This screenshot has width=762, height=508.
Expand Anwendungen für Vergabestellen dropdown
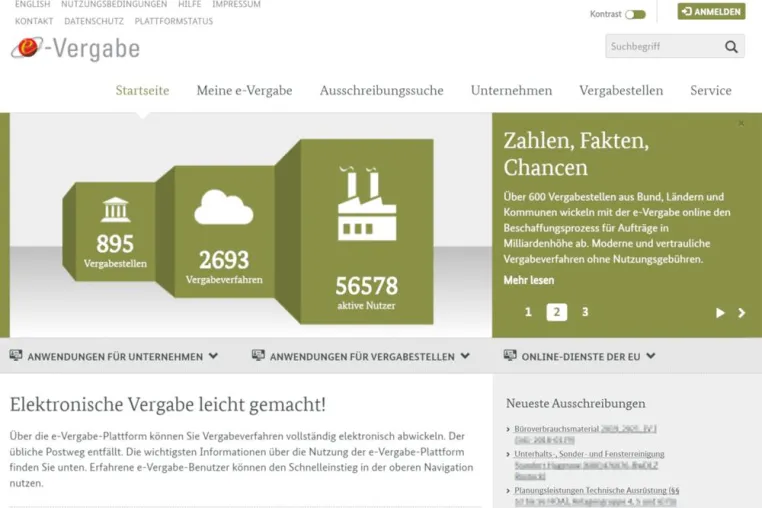465,356
